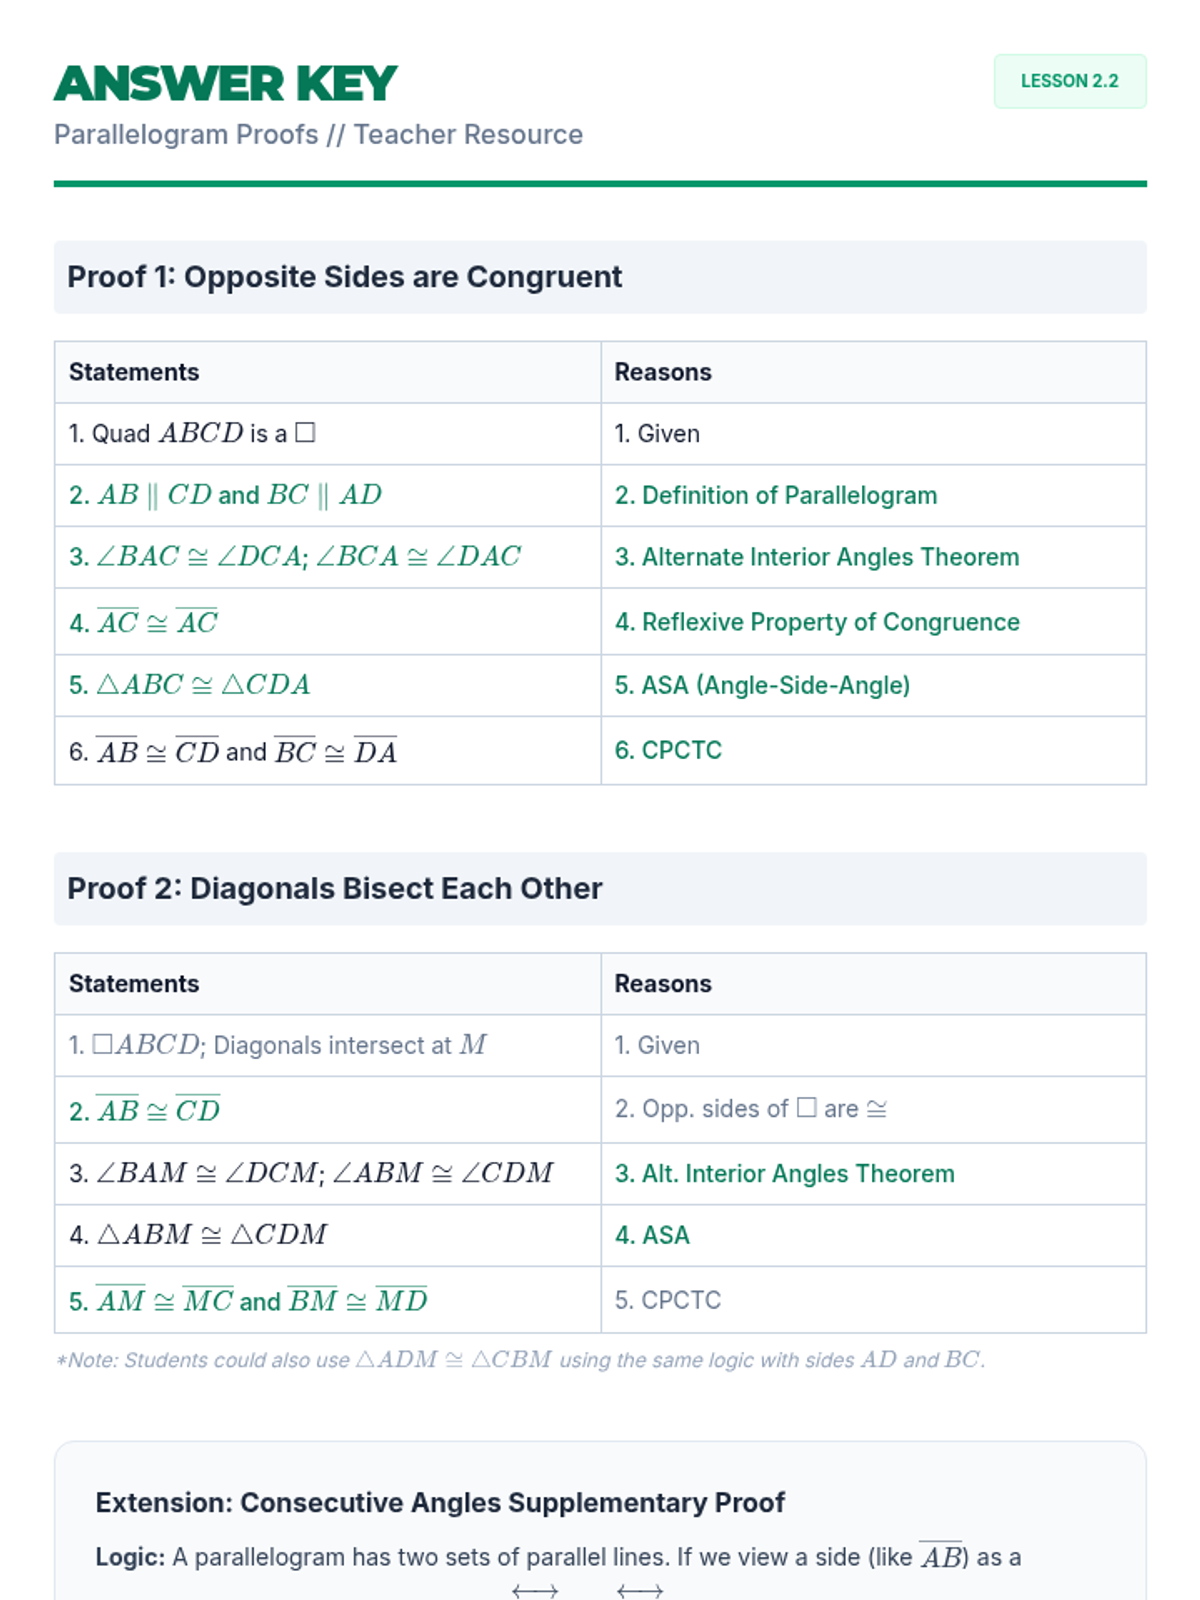Select Quad ABCD is a parallelogram statement
Screen dimensions: 1200x1600
192,434
